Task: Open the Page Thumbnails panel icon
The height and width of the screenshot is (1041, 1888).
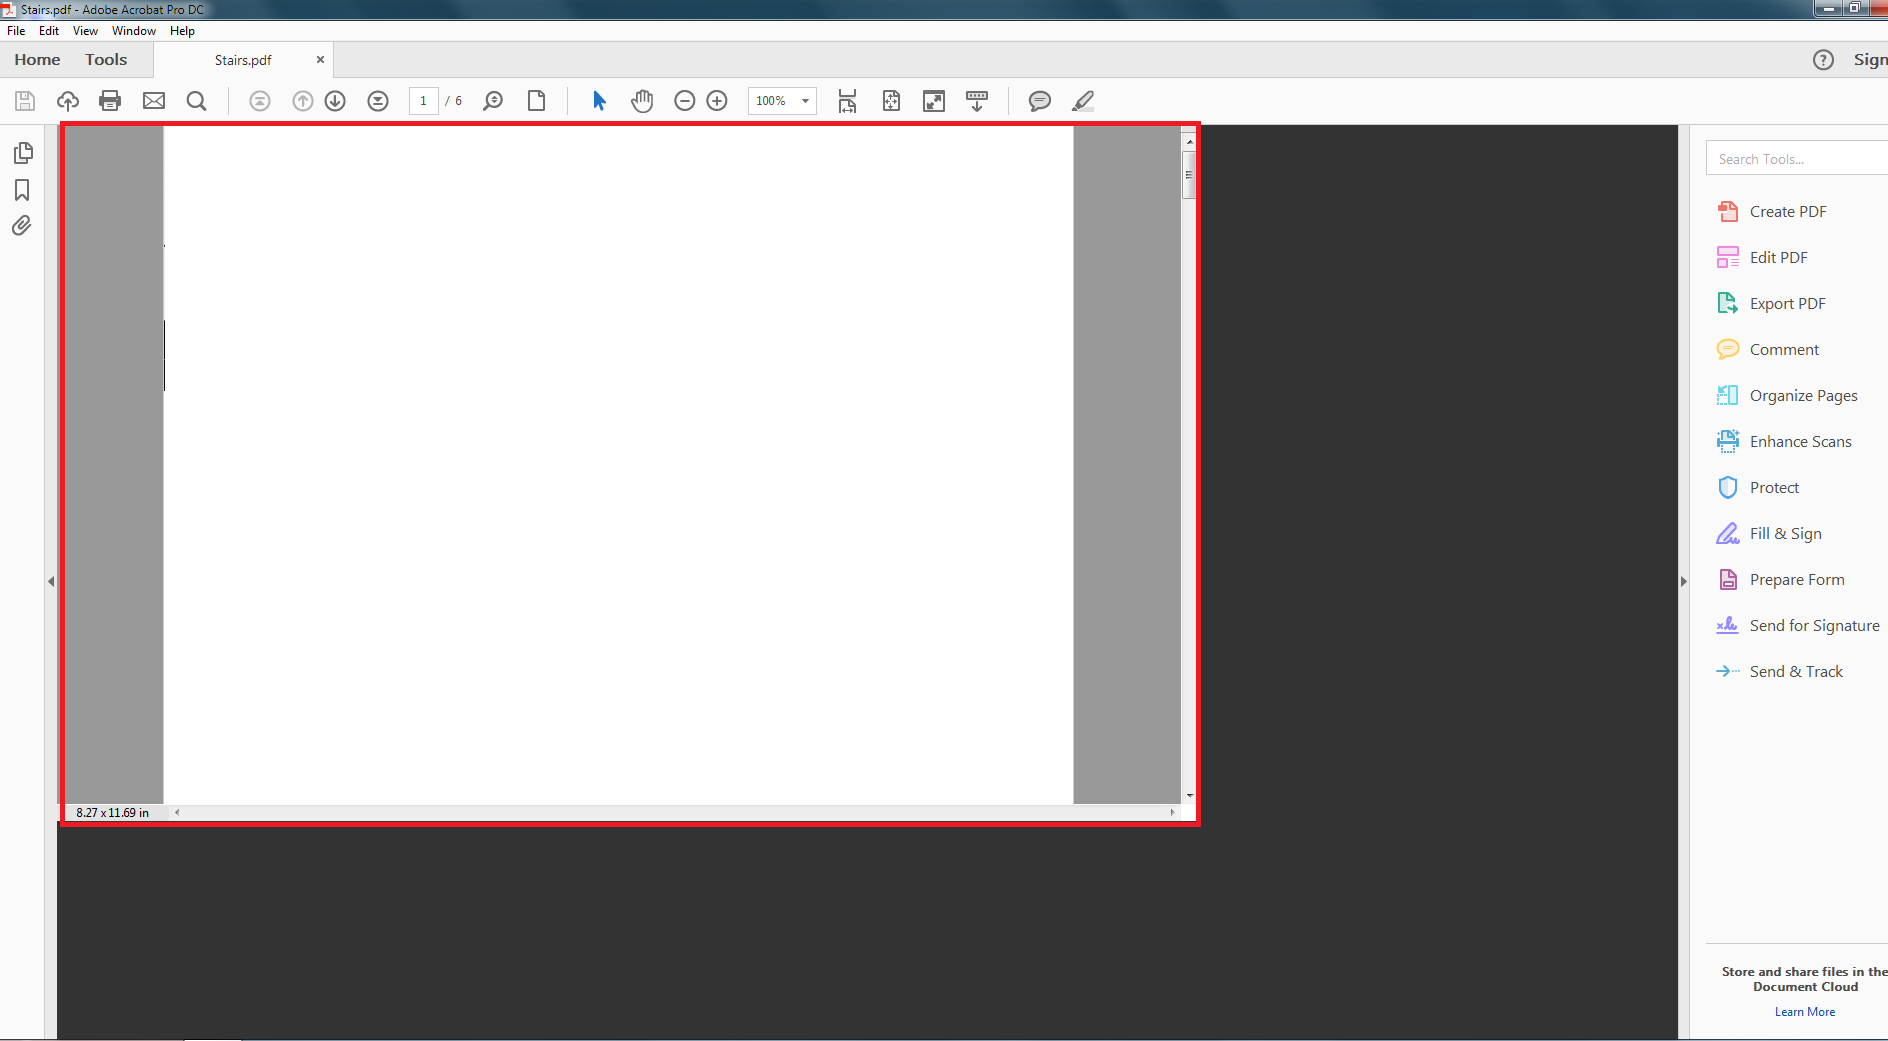Action: [22, 152]
